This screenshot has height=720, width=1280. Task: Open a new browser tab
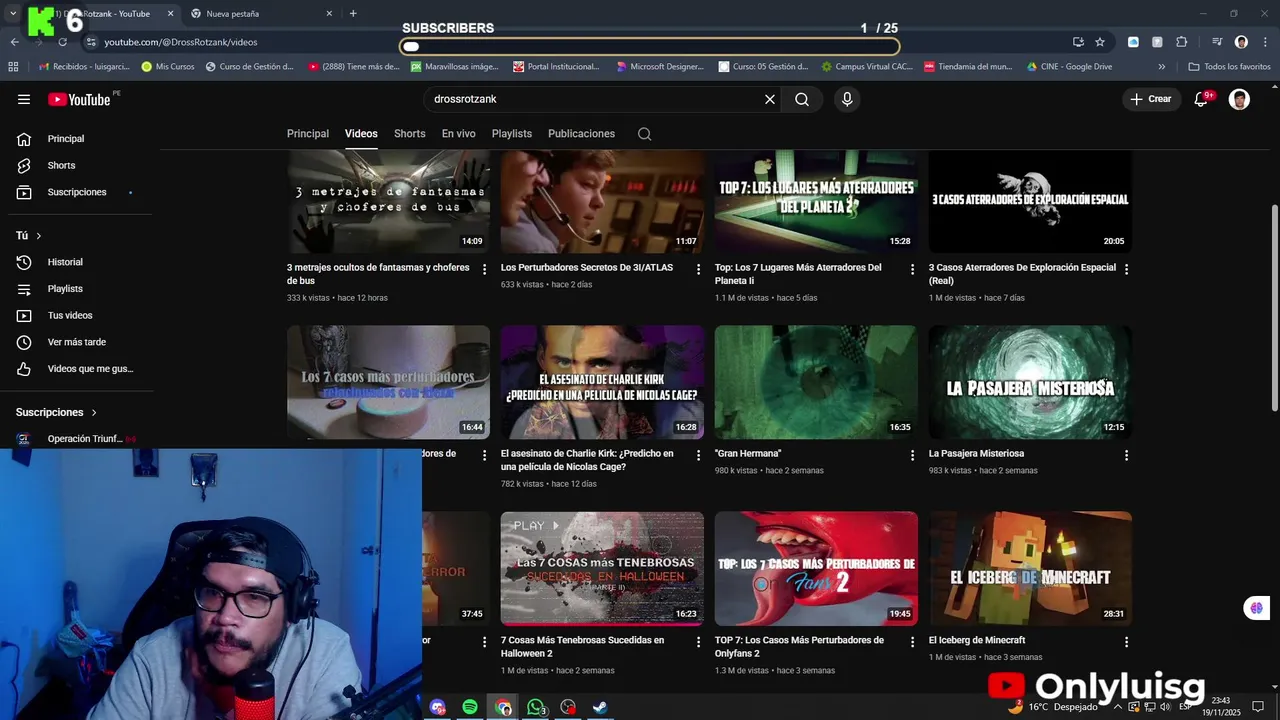pos(353,14)
